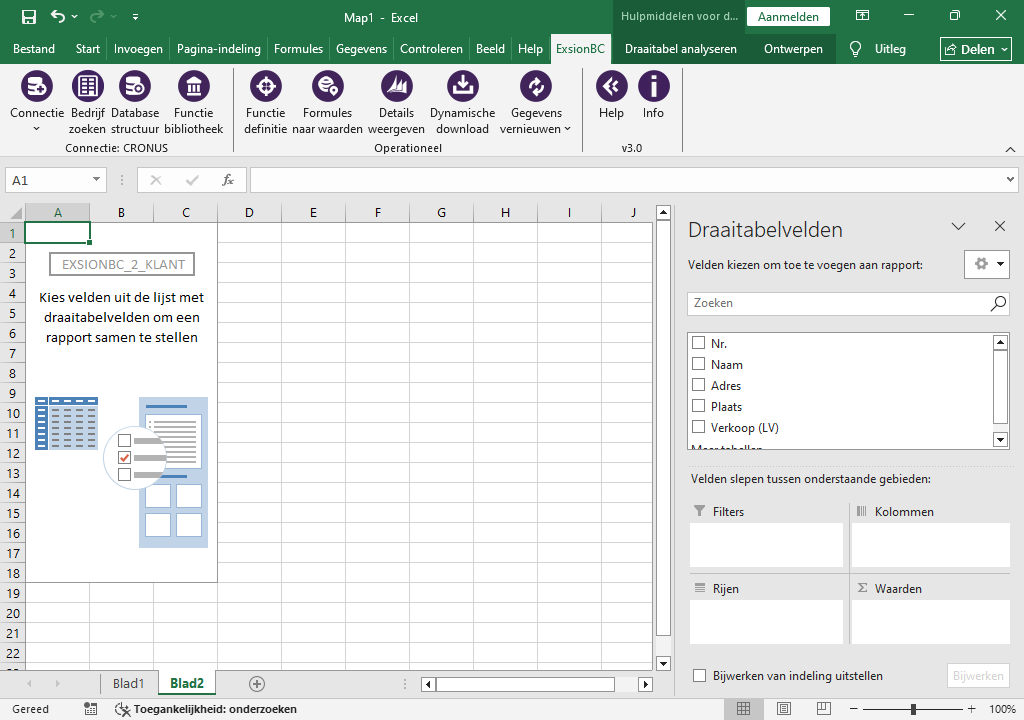Click the zoom level 100% text
This screenshot has height=720, width=1024.
pos(1002,709)
